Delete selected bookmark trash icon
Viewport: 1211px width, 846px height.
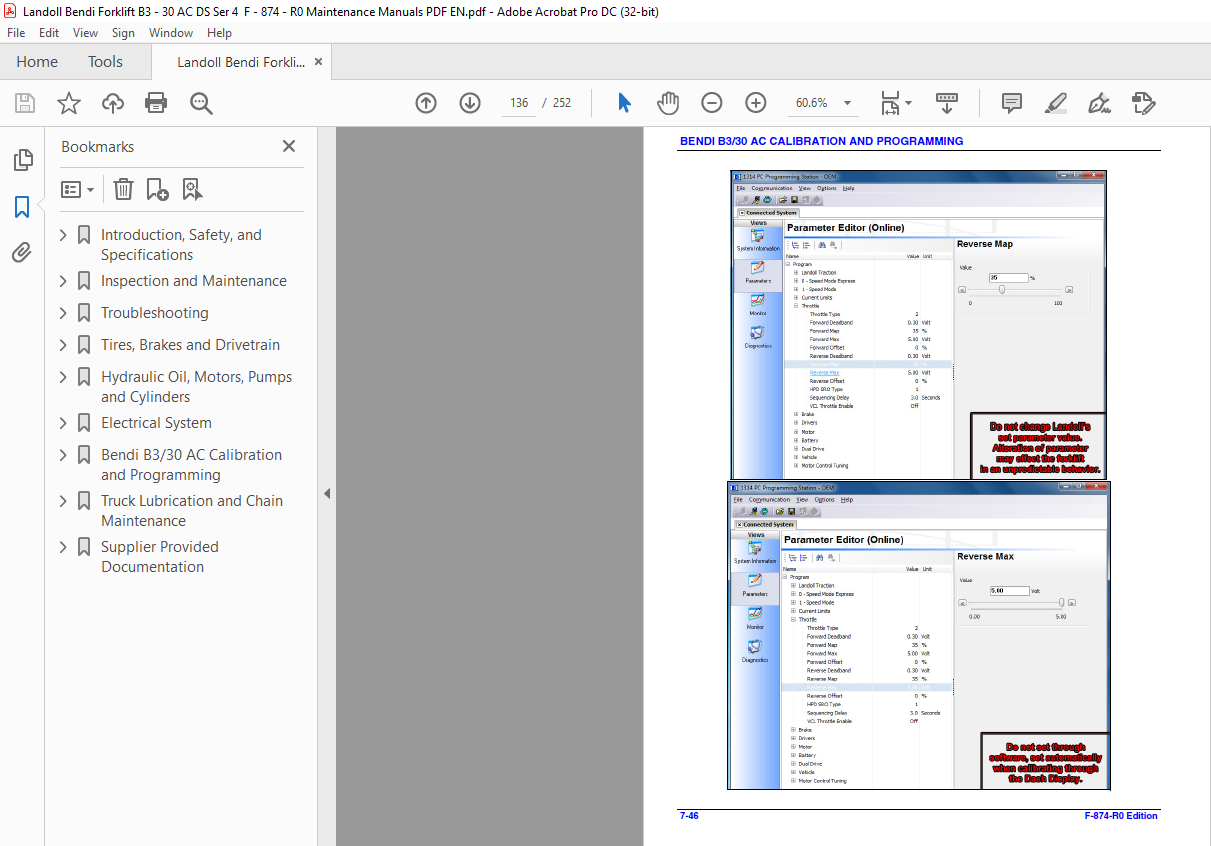coord(123,189)
